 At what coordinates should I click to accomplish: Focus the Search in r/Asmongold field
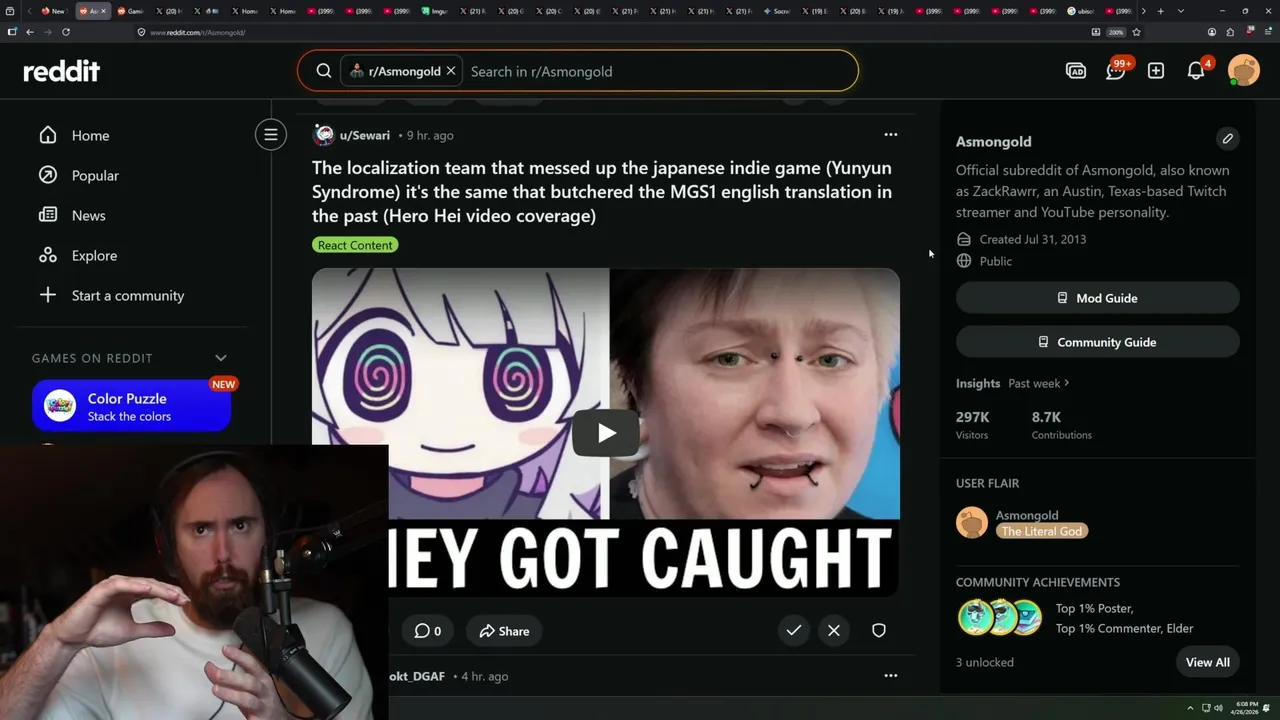click(x=660, y=71)
